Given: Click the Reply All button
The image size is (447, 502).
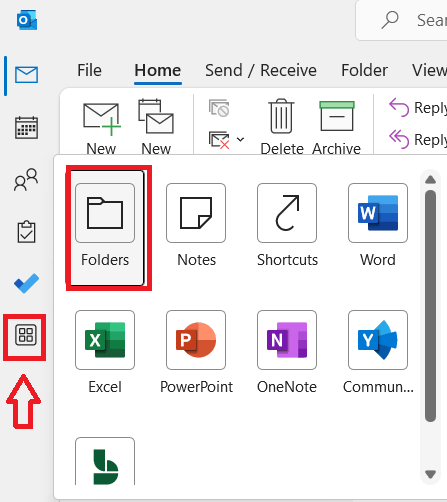Looking at the screenshot, I should 418,139.
